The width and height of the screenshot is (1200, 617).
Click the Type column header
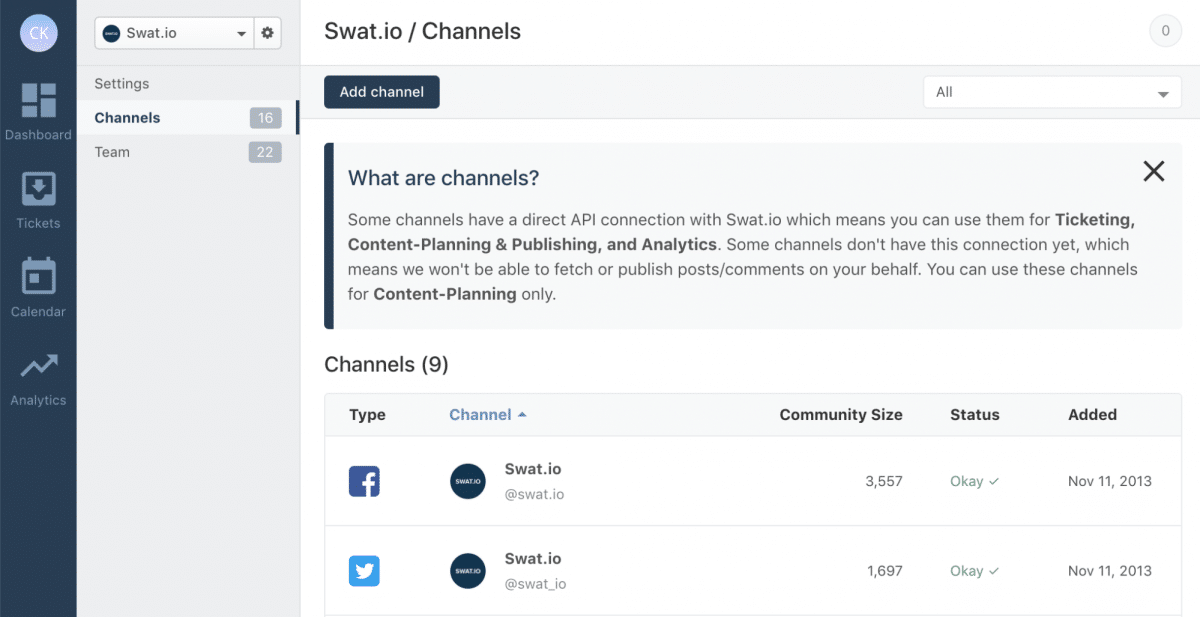[x=367, y=415]
